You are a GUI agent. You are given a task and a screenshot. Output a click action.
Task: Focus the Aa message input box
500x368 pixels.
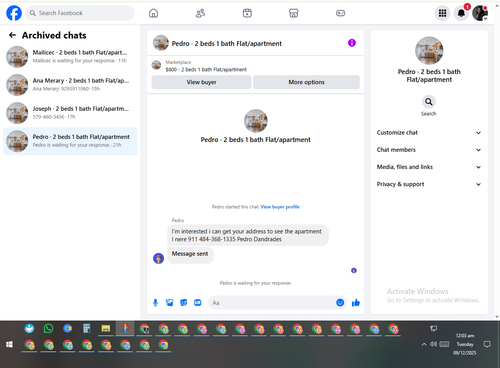pyautogui.click(x=272, y=303)
